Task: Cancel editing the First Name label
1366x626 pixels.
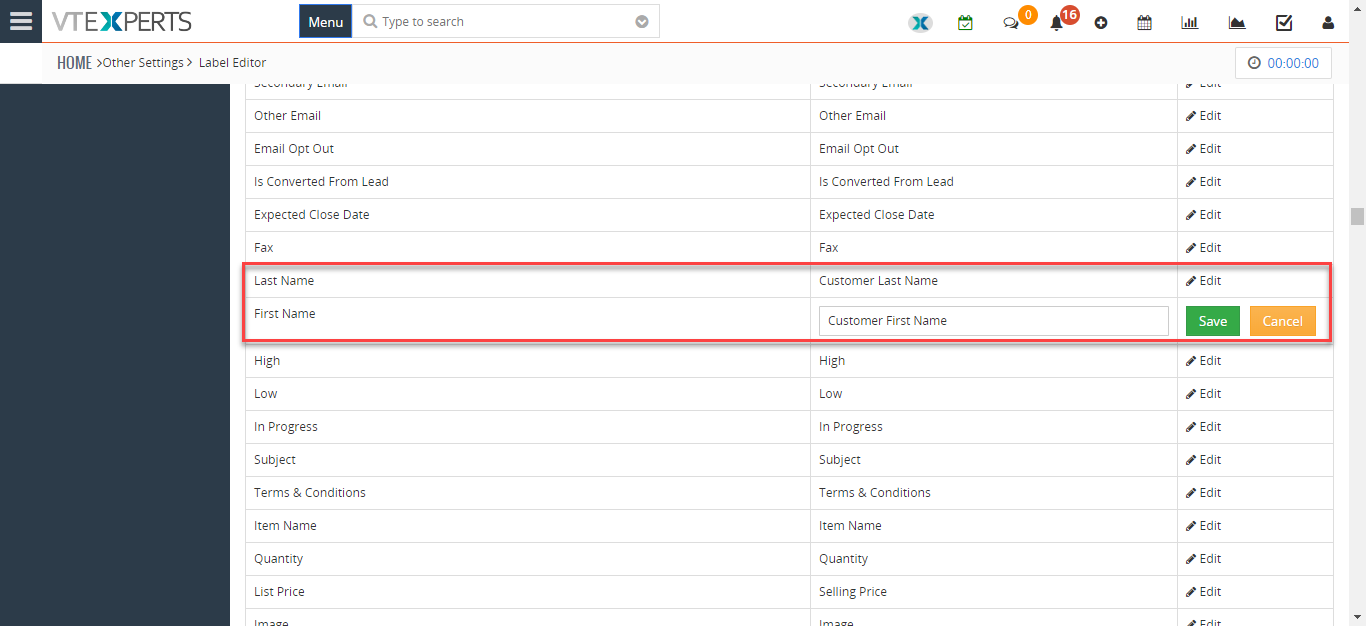Action: pyautogui.click(x=1282, y=321)
